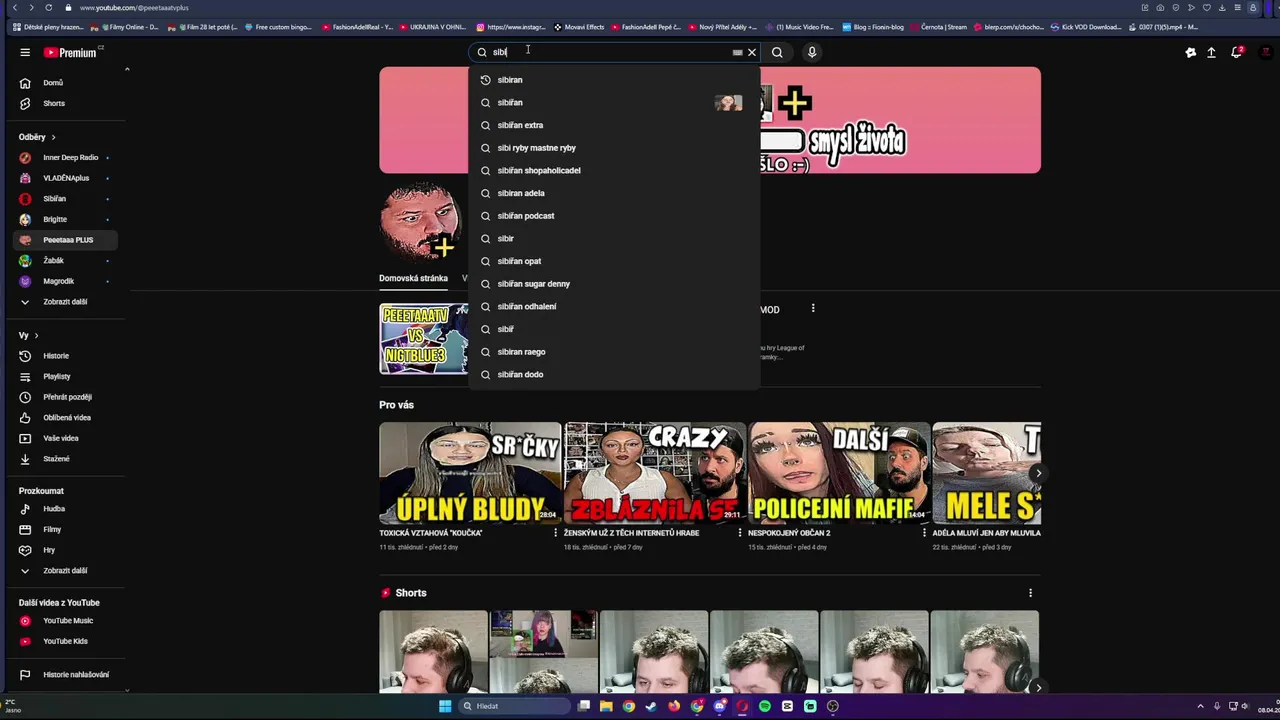The width and height of the screenshot is (1280, 720).
Task: Open File Explorer from taskbar
Action: click(606, 706)
